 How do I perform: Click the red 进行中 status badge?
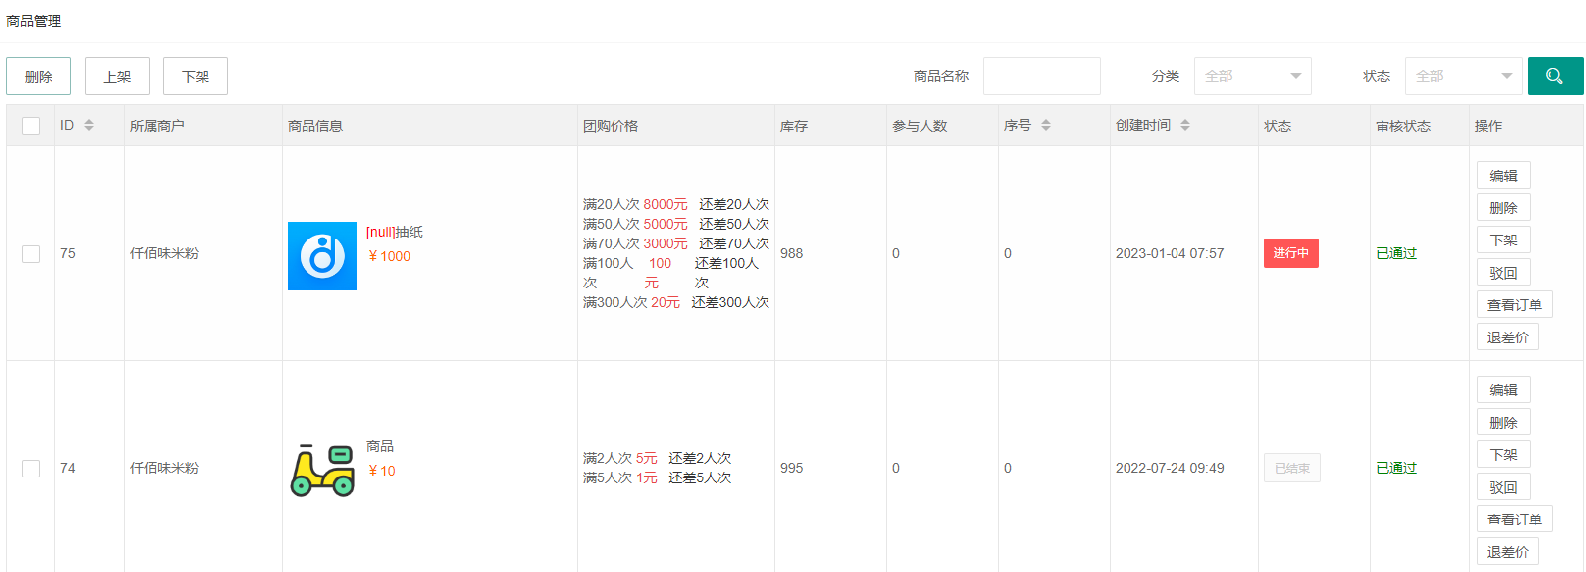pyautogui.click(x=1291, y=253)
